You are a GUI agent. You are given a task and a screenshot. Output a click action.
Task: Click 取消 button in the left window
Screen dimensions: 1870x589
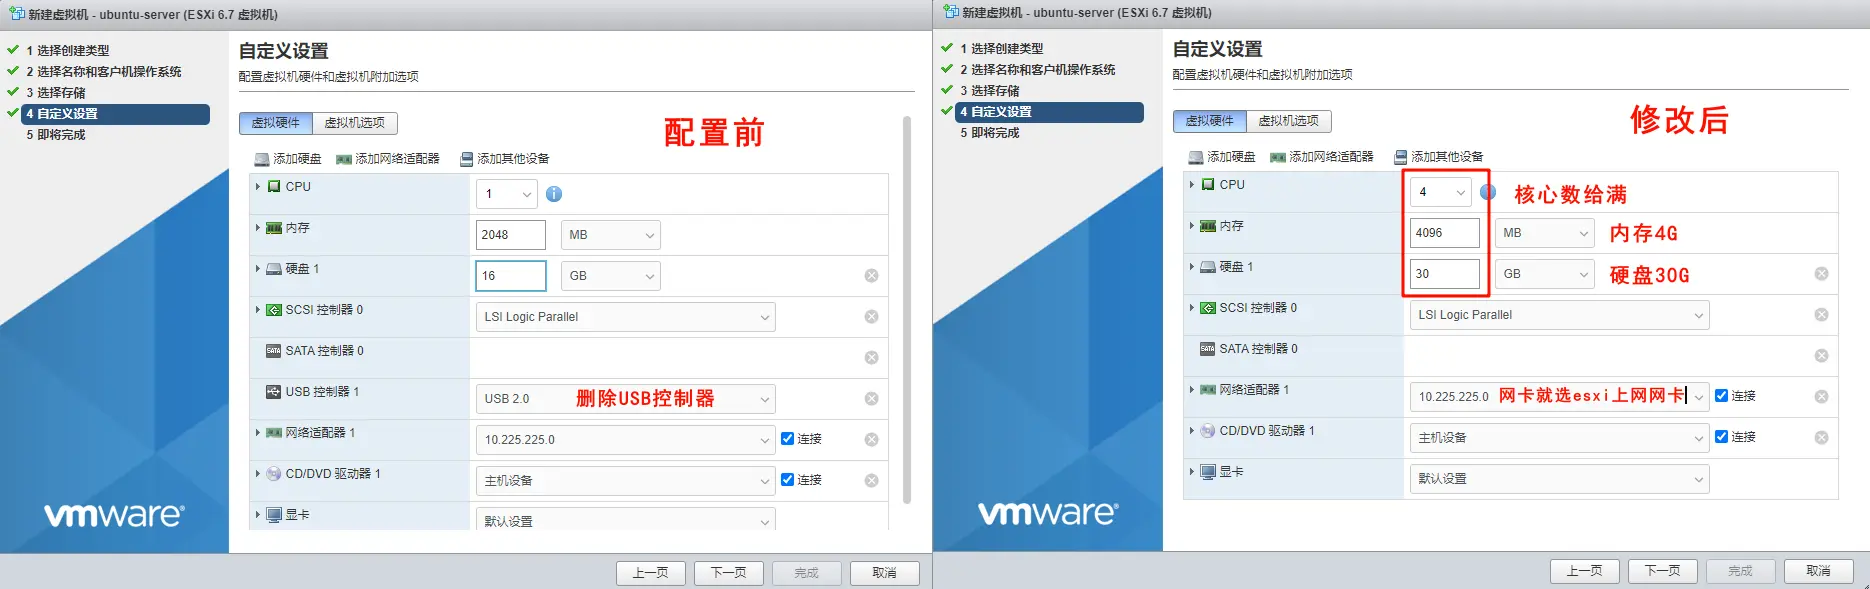pyautogui.click(x=885, y=573)
